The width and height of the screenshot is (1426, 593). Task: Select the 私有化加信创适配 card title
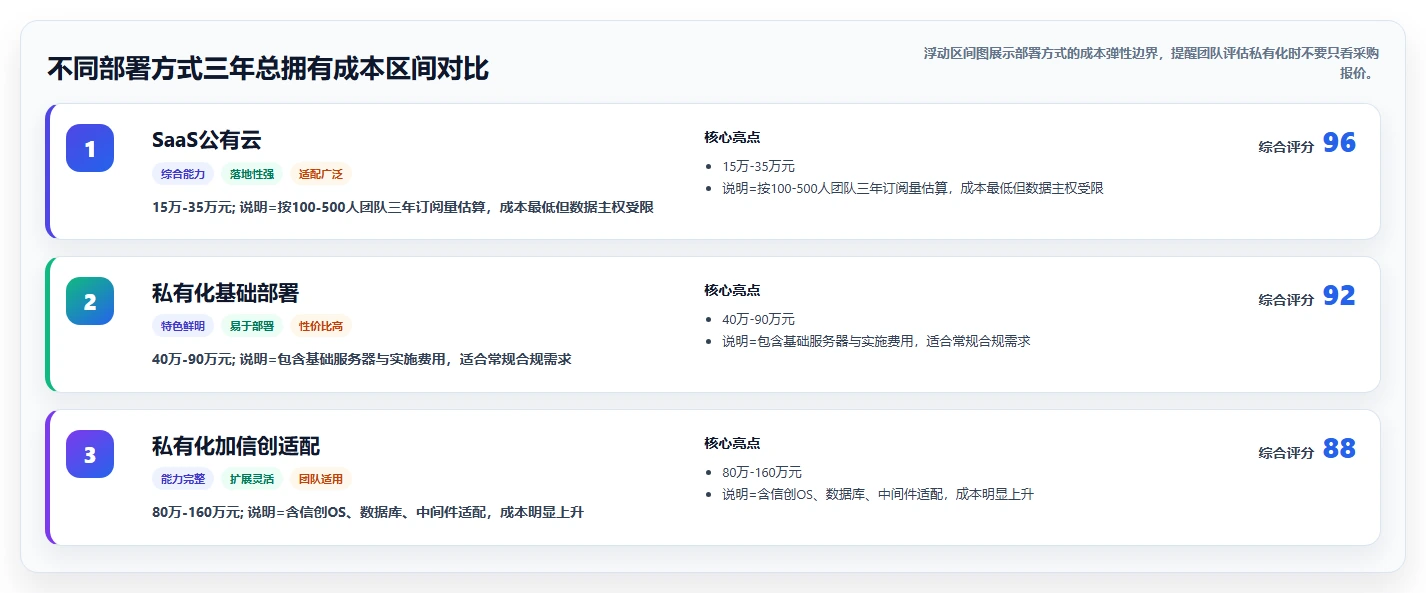coord(236,446)
